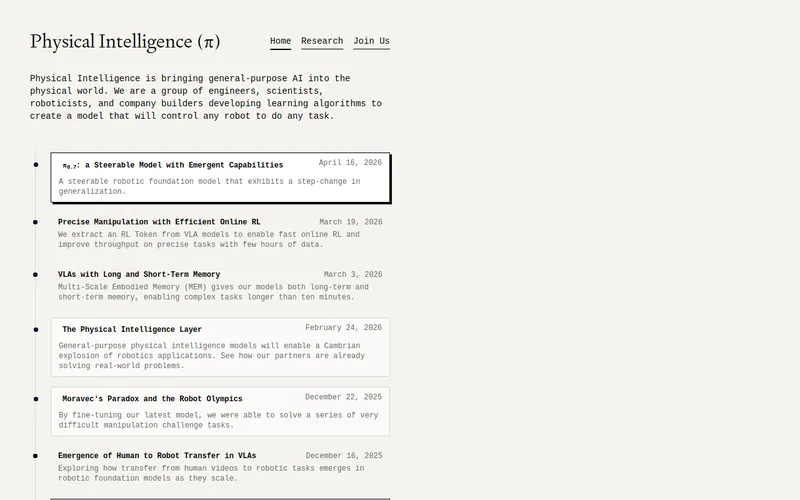
Task: Click timeline dot beside VLAs memory post
Action: tap(35, 274)
